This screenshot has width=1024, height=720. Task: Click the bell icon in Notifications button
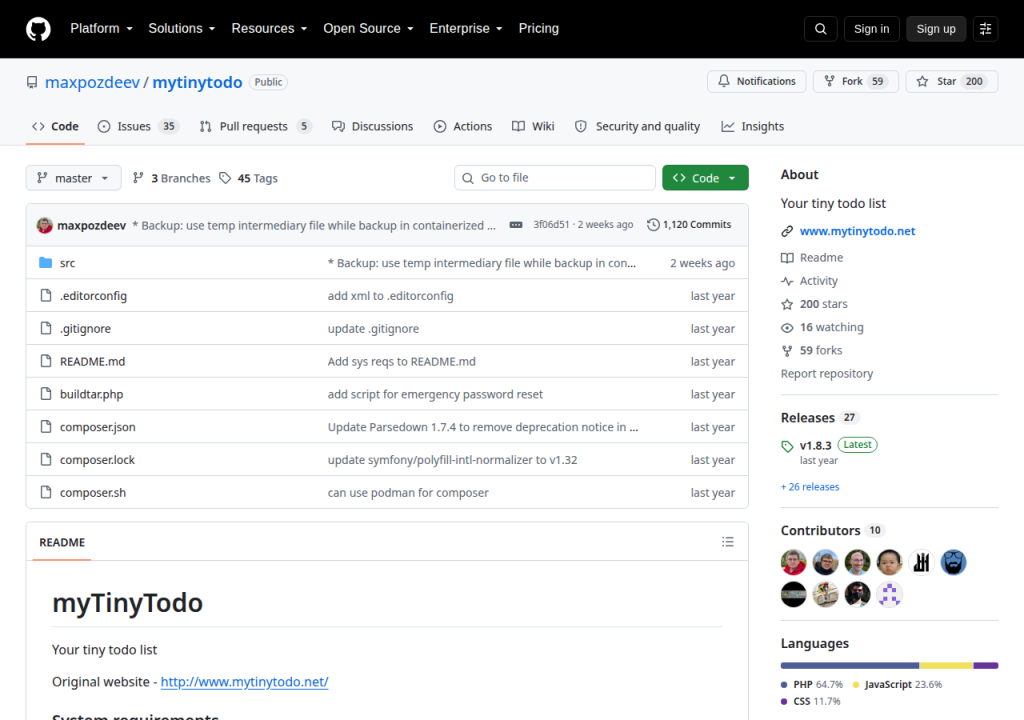(x=724, y=81)
